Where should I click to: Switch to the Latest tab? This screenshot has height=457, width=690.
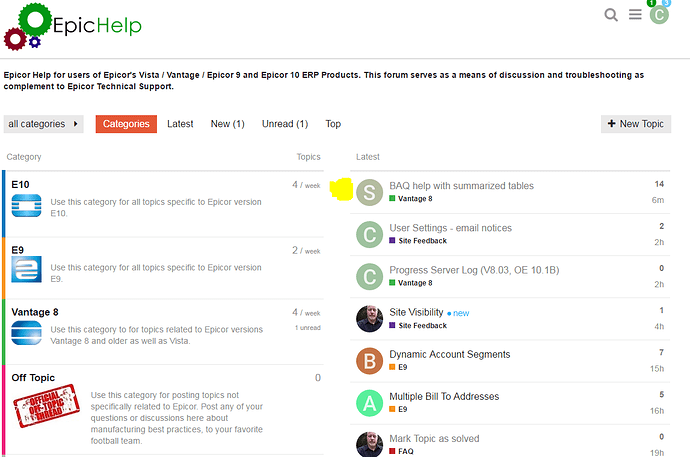[x=180, y=124]
